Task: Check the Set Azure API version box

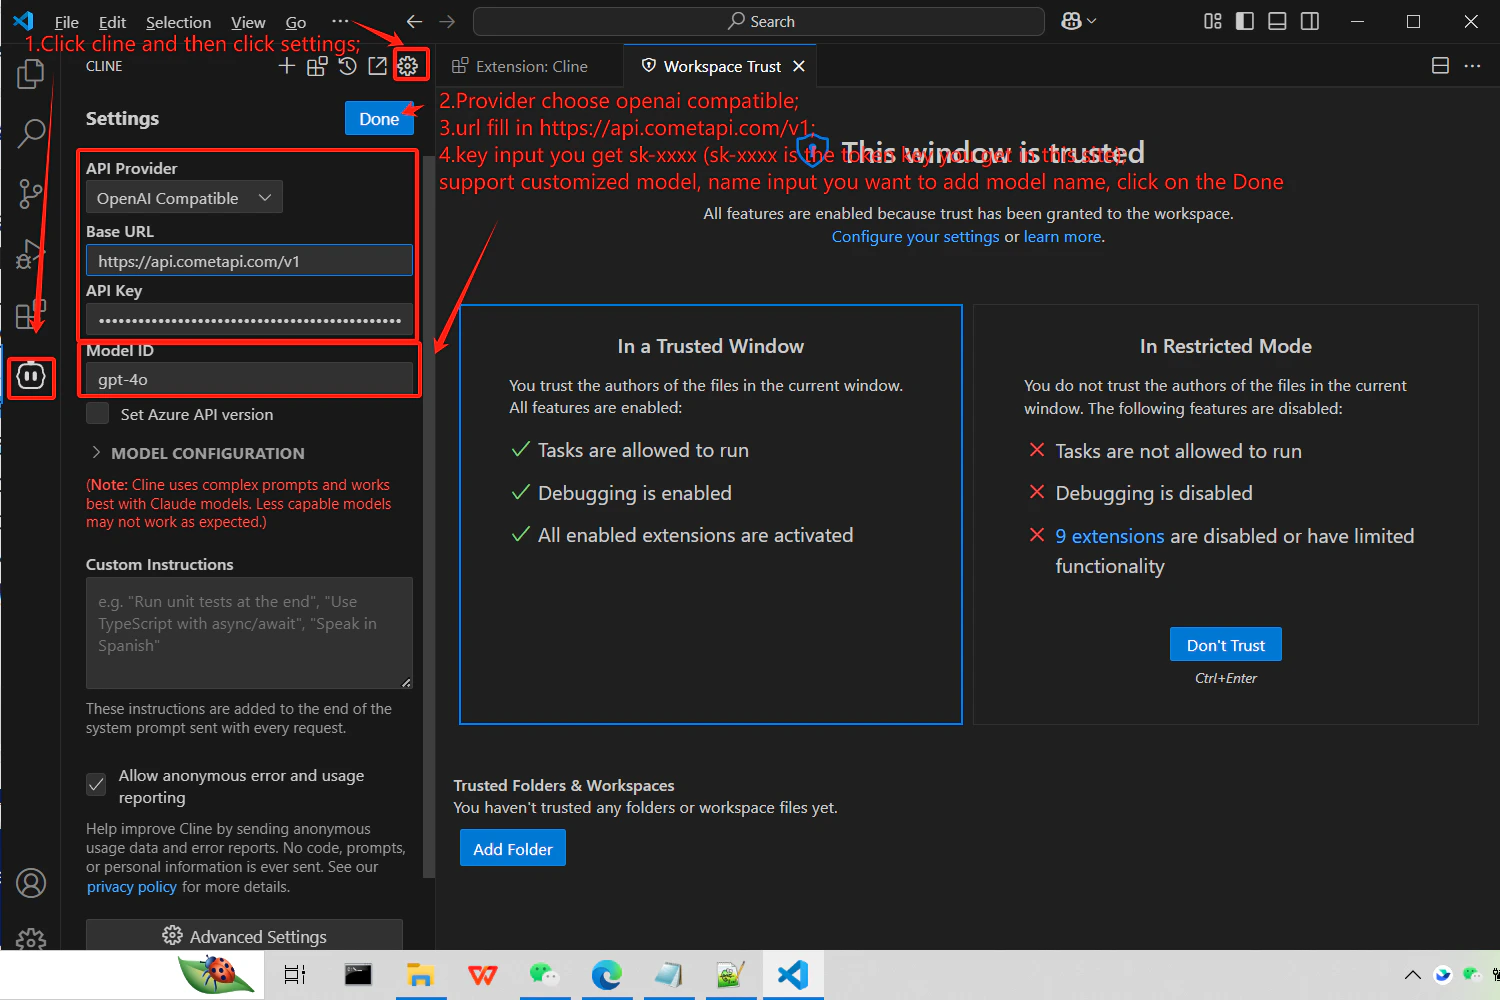Action: point(97,413)
